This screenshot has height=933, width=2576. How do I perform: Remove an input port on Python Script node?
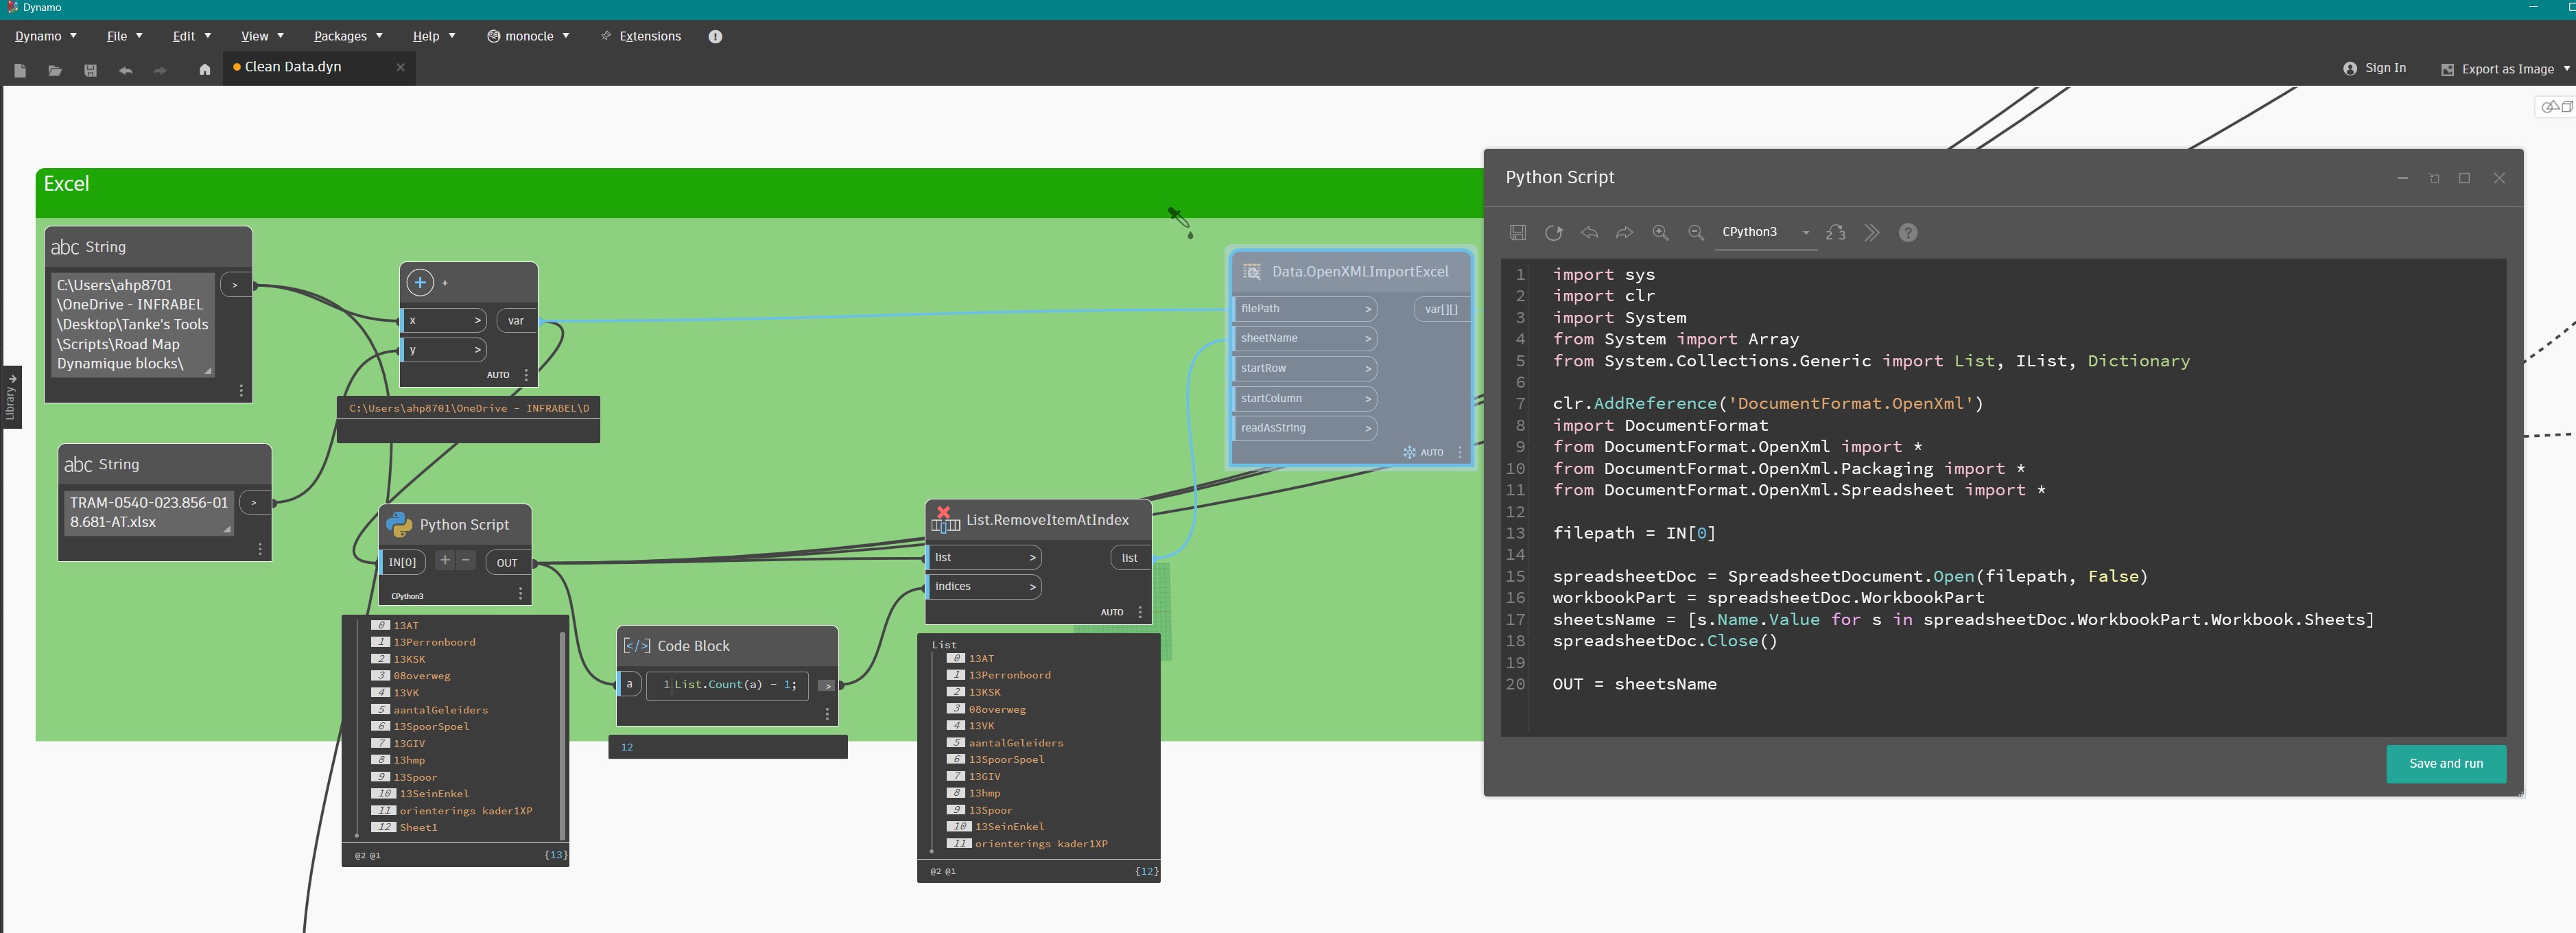466,560
